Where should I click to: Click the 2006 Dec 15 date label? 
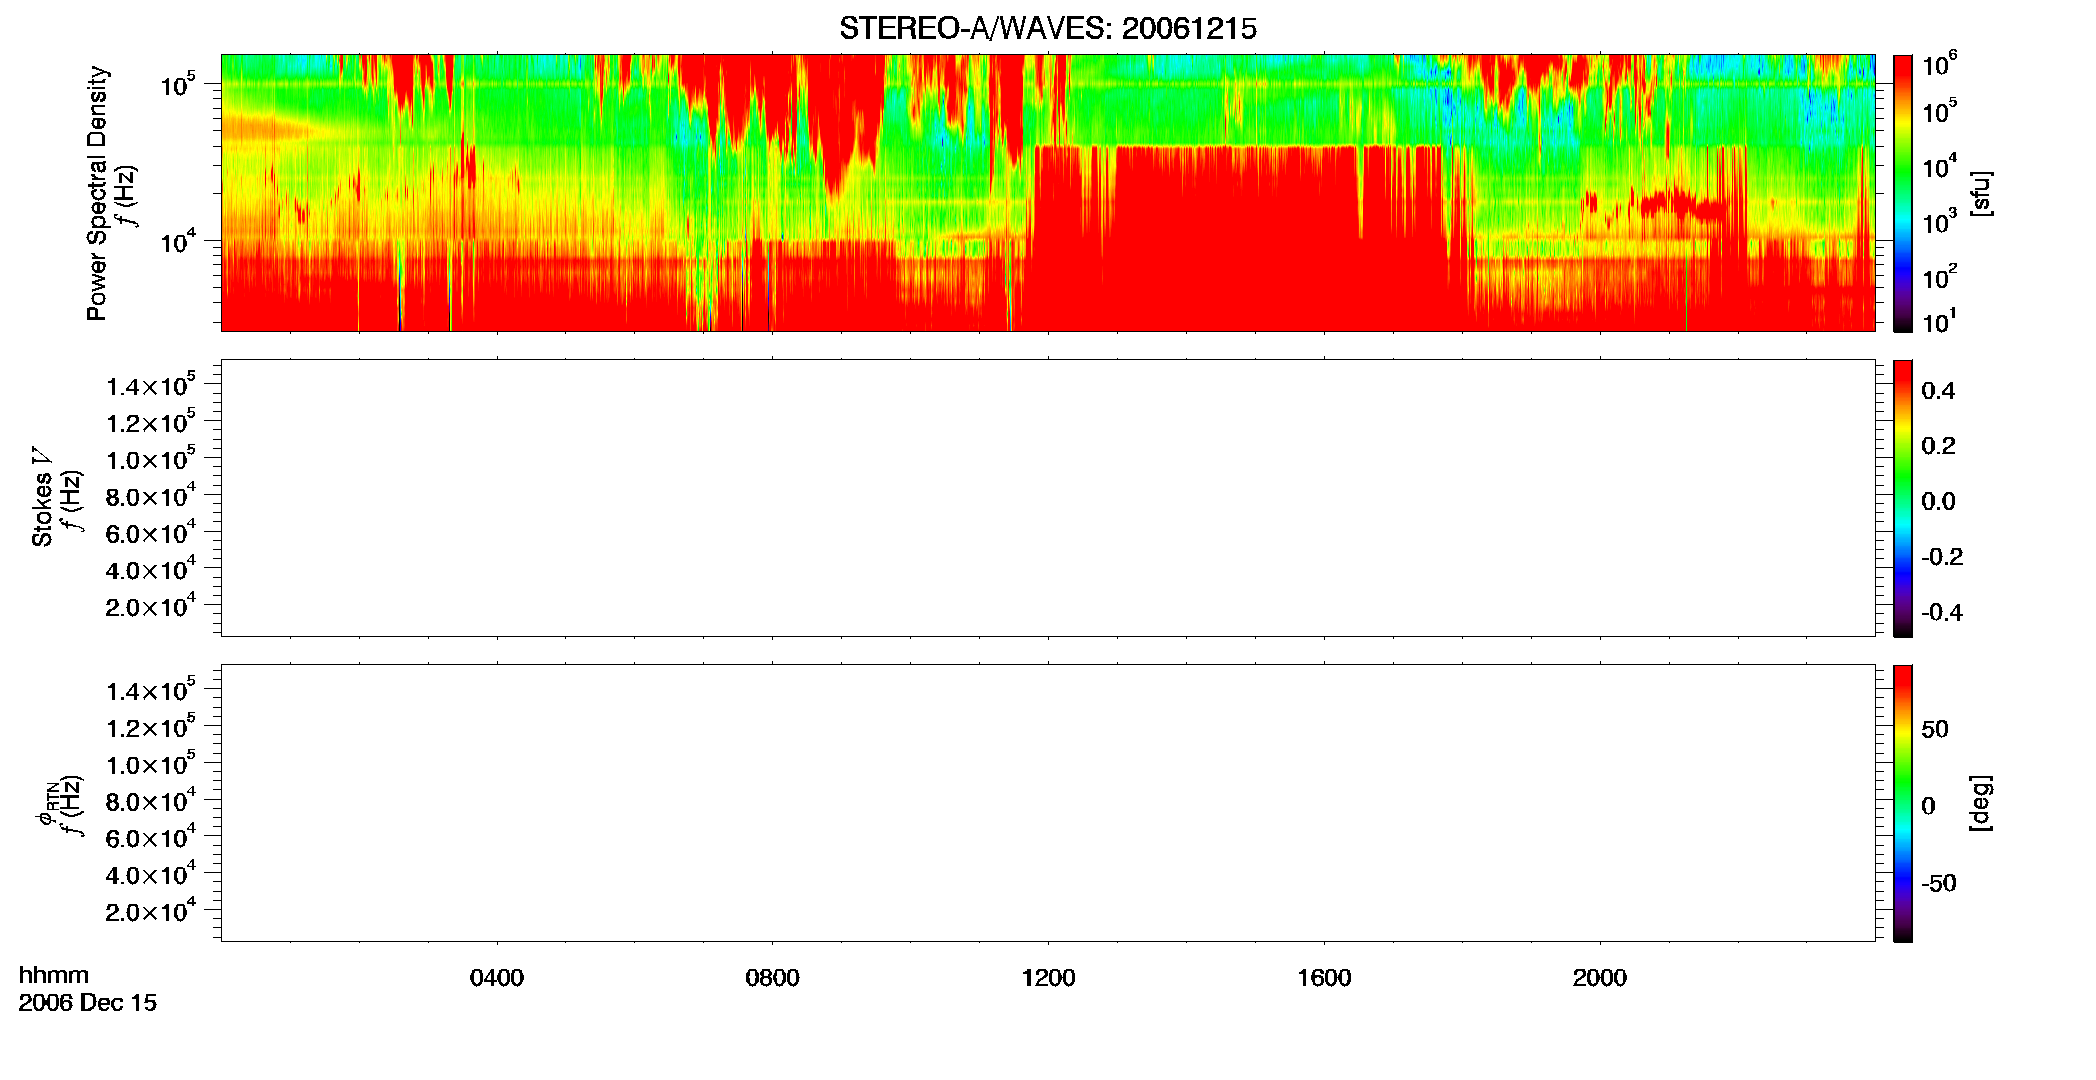[88, 1003]
